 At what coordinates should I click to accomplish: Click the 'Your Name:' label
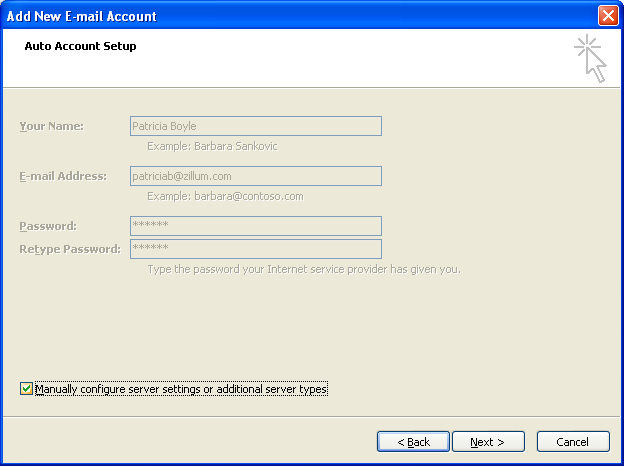tap(51, 126)
